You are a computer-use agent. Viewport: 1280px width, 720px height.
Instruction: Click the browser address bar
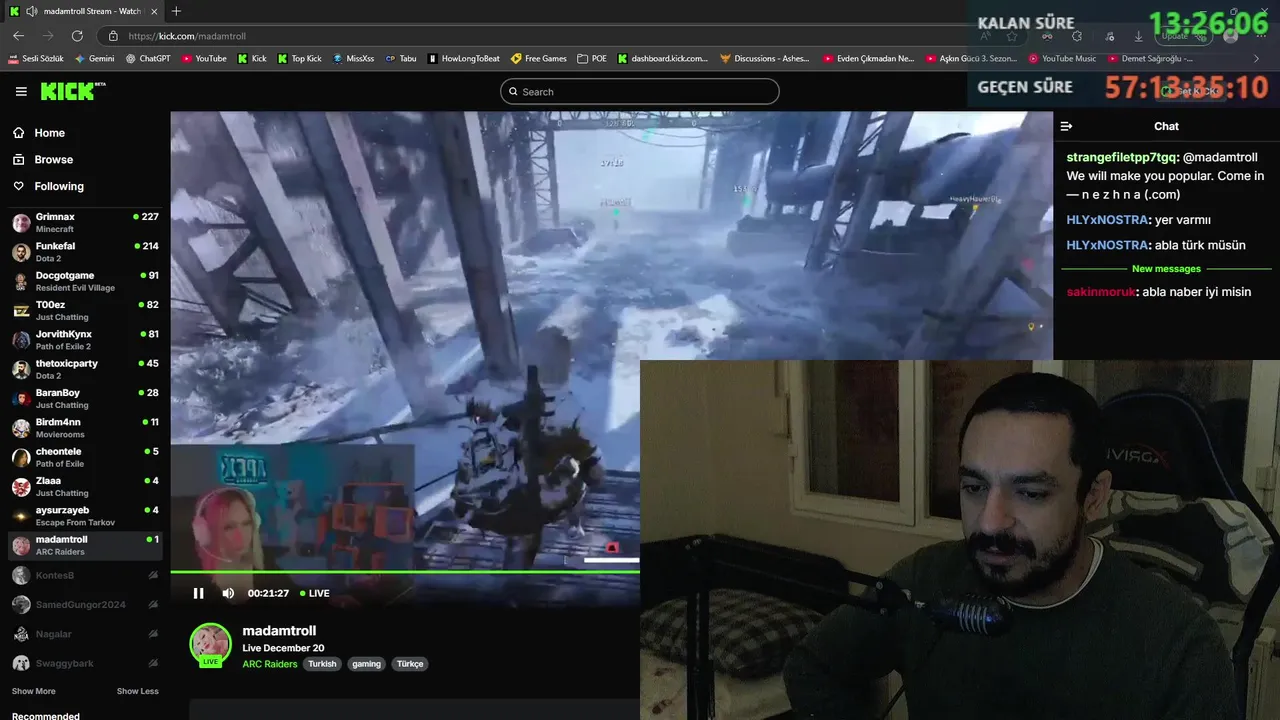pyautogui.click(x=540, y=36)
